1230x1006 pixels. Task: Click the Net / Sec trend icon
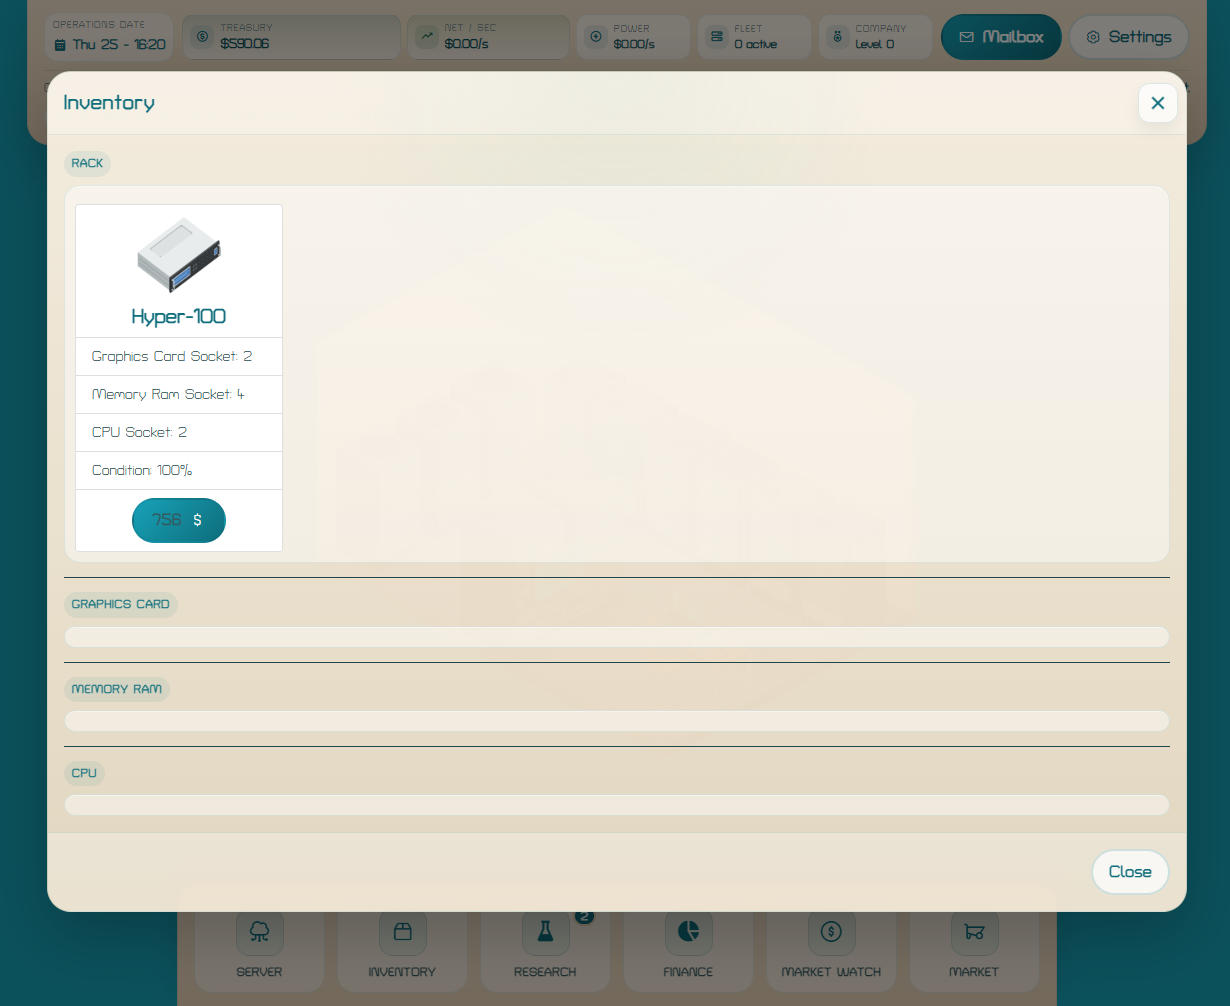click(427, 37)
